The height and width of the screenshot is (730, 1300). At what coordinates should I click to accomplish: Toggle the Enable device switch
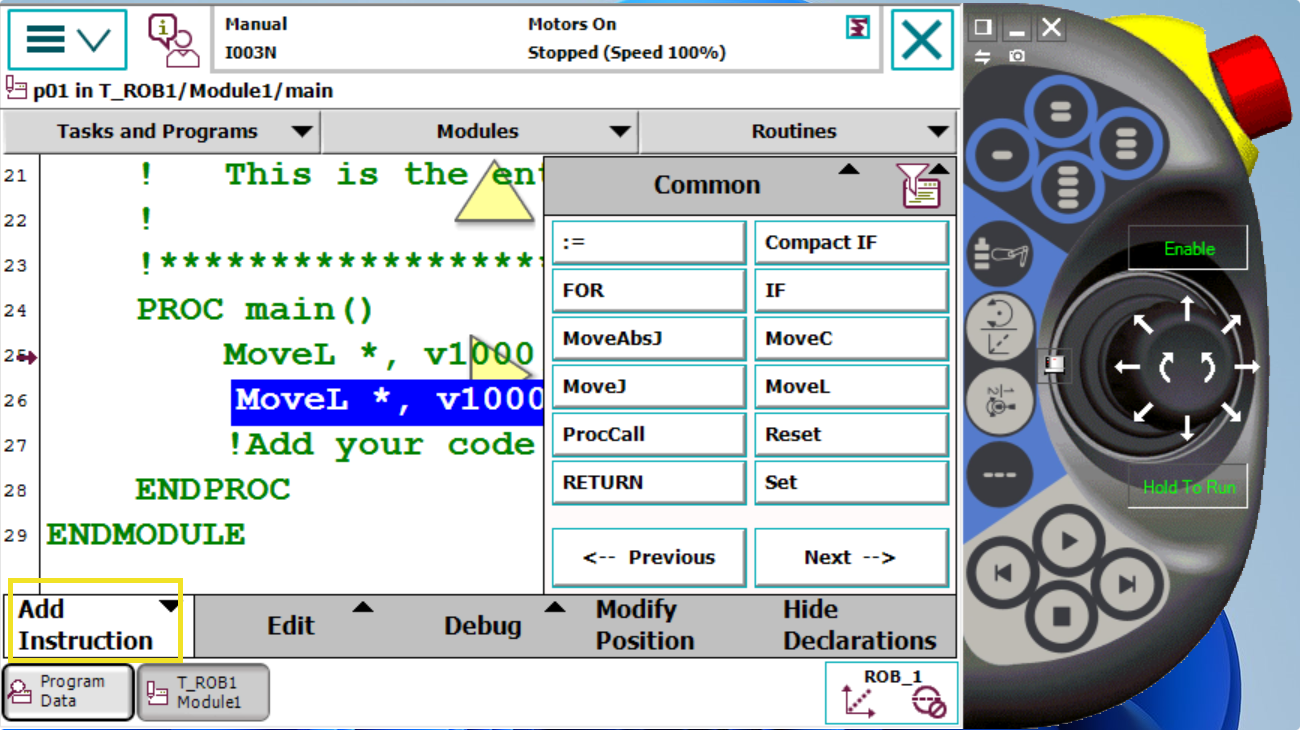(x=1188, y=248)
